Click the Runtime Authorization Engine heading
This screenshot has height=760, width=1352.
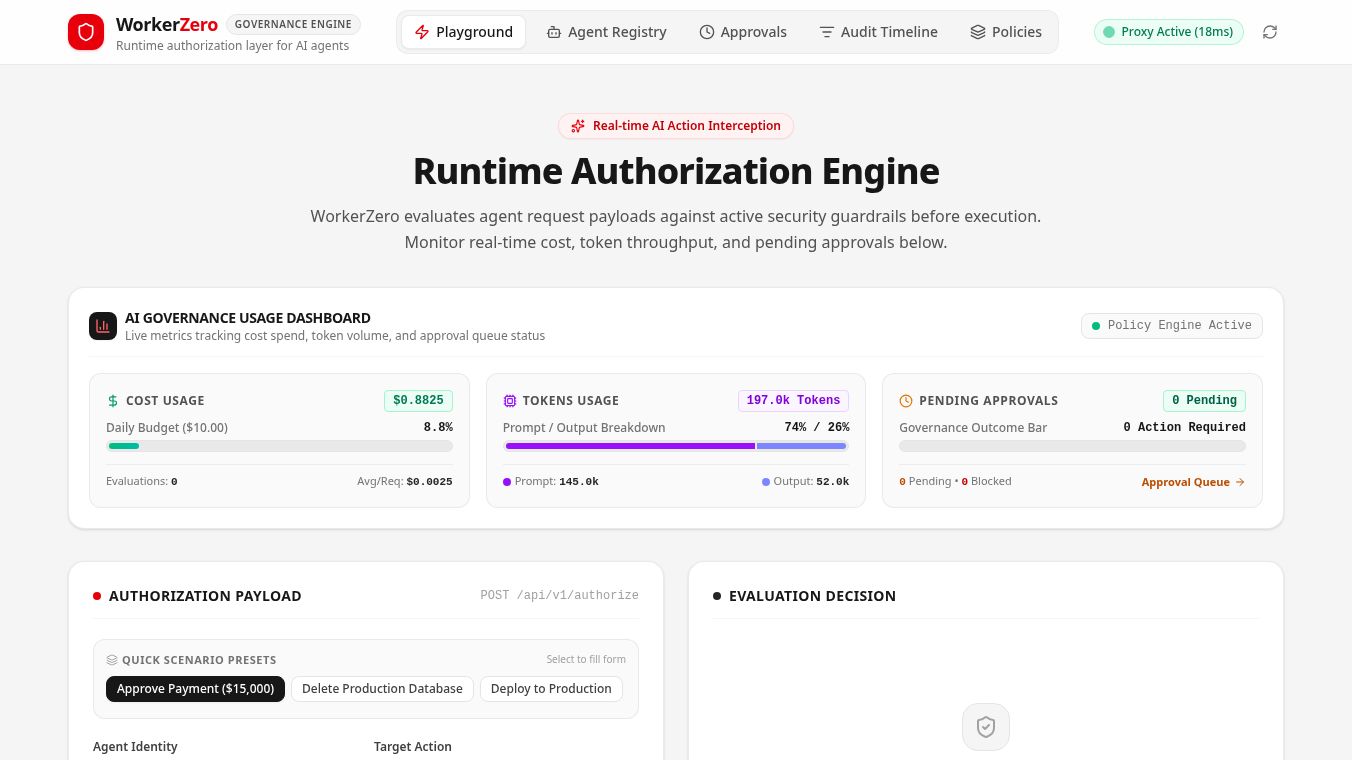[x=676, y=171]
